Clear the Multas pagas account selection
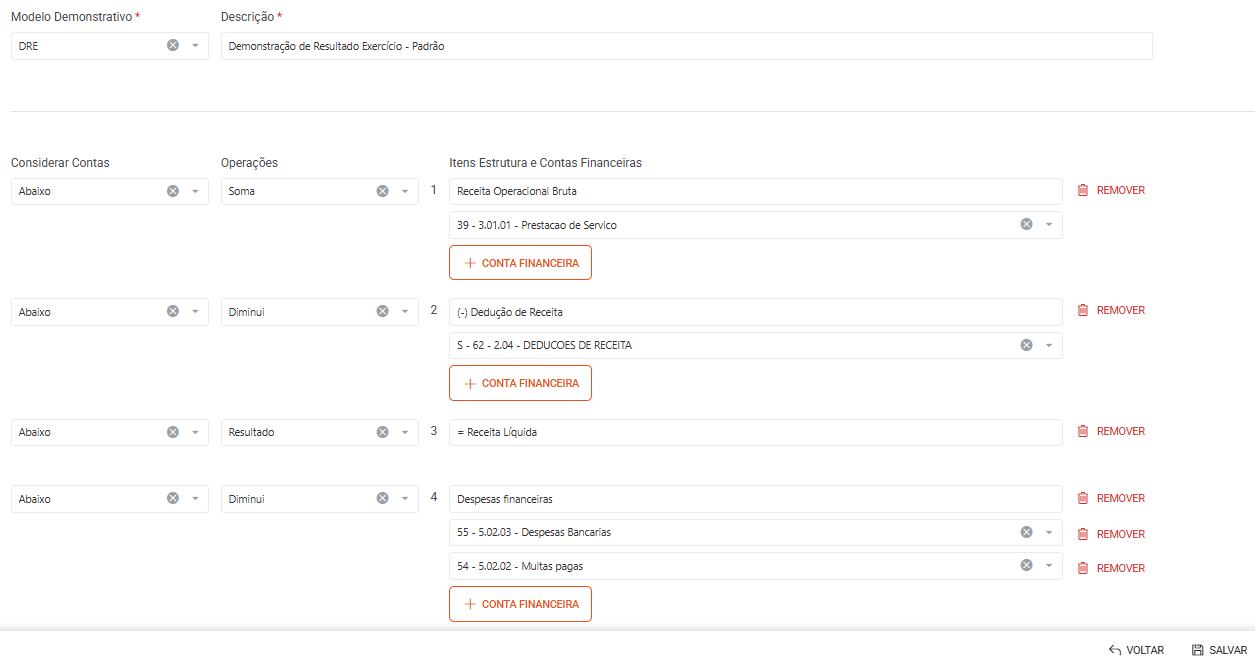1255x667 pixels. 1026,566
